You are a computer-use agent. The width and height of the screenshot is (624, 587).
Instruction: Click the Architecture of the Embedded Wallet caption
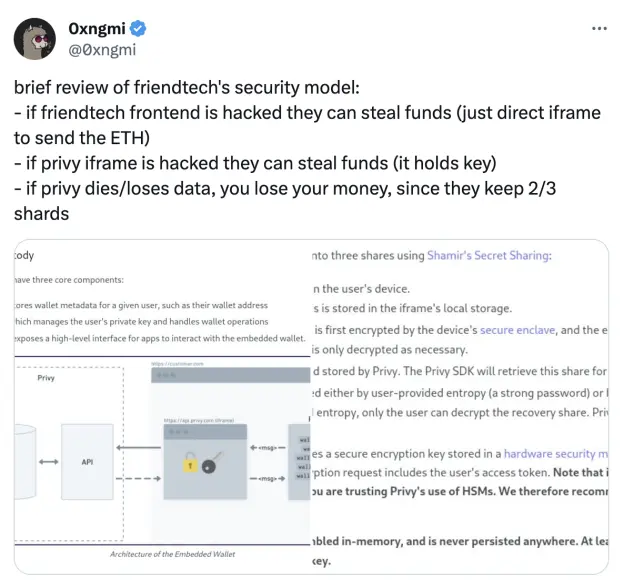(x=172, y=554)
